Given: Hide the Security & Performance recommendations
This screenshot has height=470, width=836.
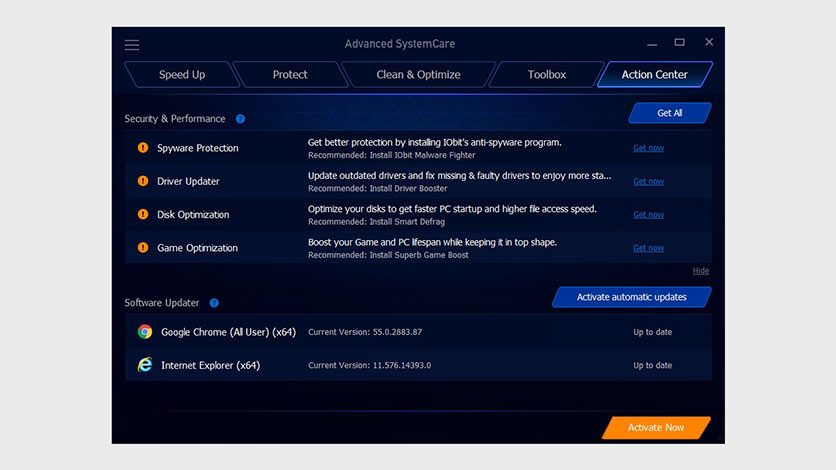Looking at the screenshot, I should (701, 271).
